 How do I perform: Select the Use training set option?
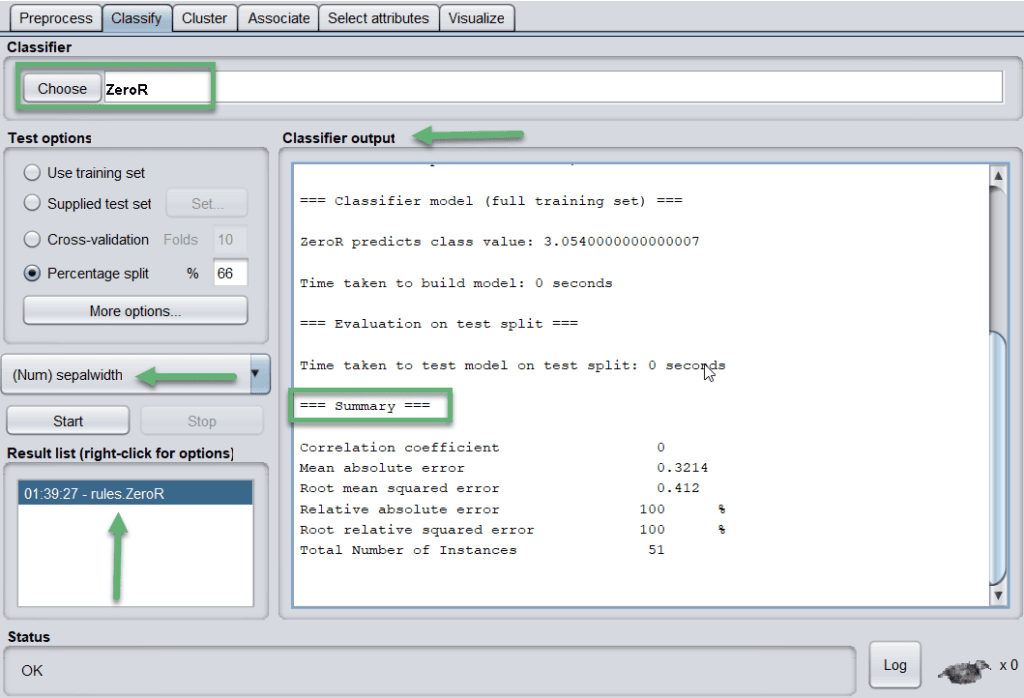[32, 173]
